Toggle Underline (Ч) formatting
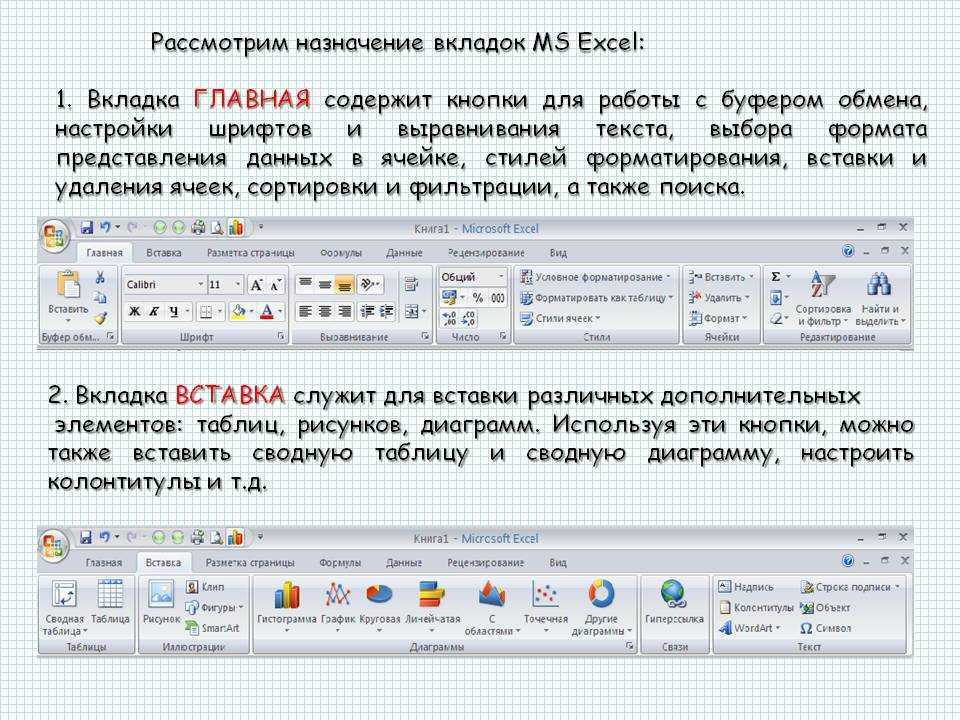 pos(174,312)
